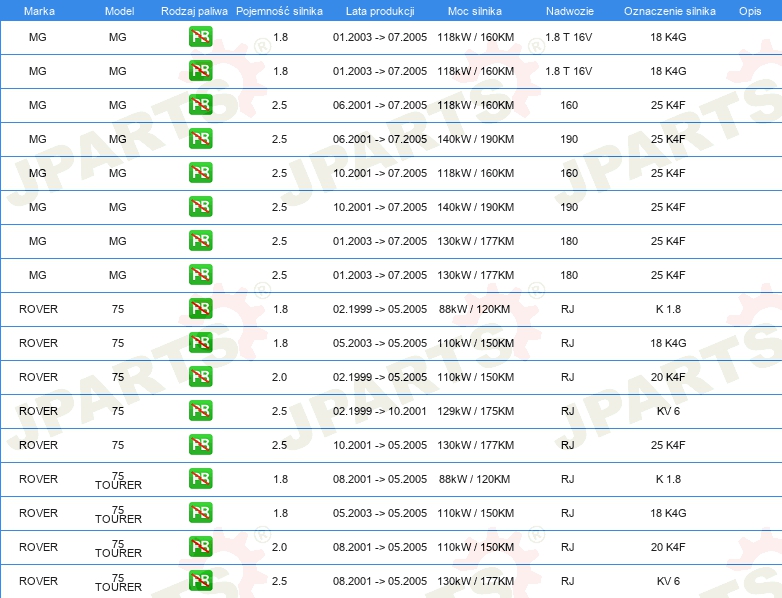Click the Rodzaj paliwa column header
Screen dimensions: 782x598
point(194,11)
